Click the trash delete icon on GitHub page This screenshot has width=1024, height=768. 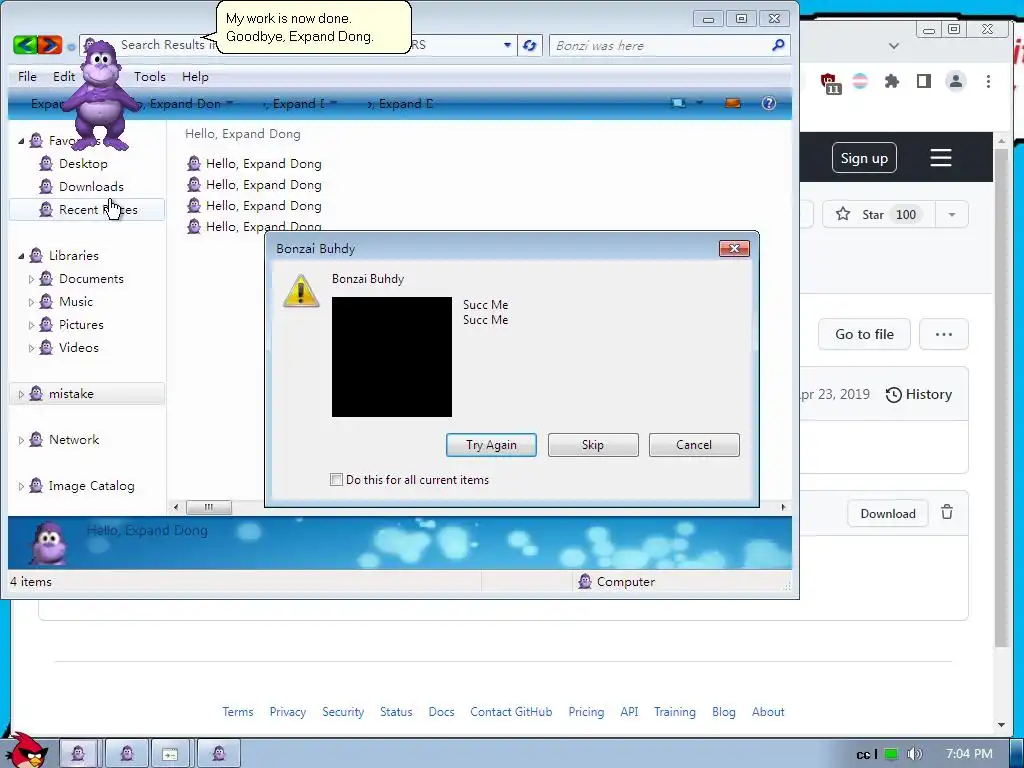click(x=947, y=513)
